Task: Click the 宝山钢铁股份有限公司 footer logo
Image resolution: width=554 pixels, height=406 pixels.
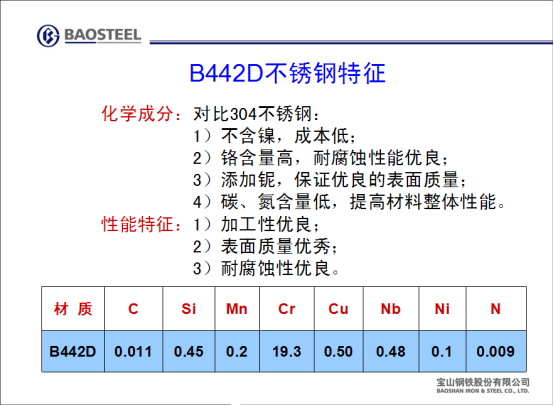Action: (x=483, y=385)
